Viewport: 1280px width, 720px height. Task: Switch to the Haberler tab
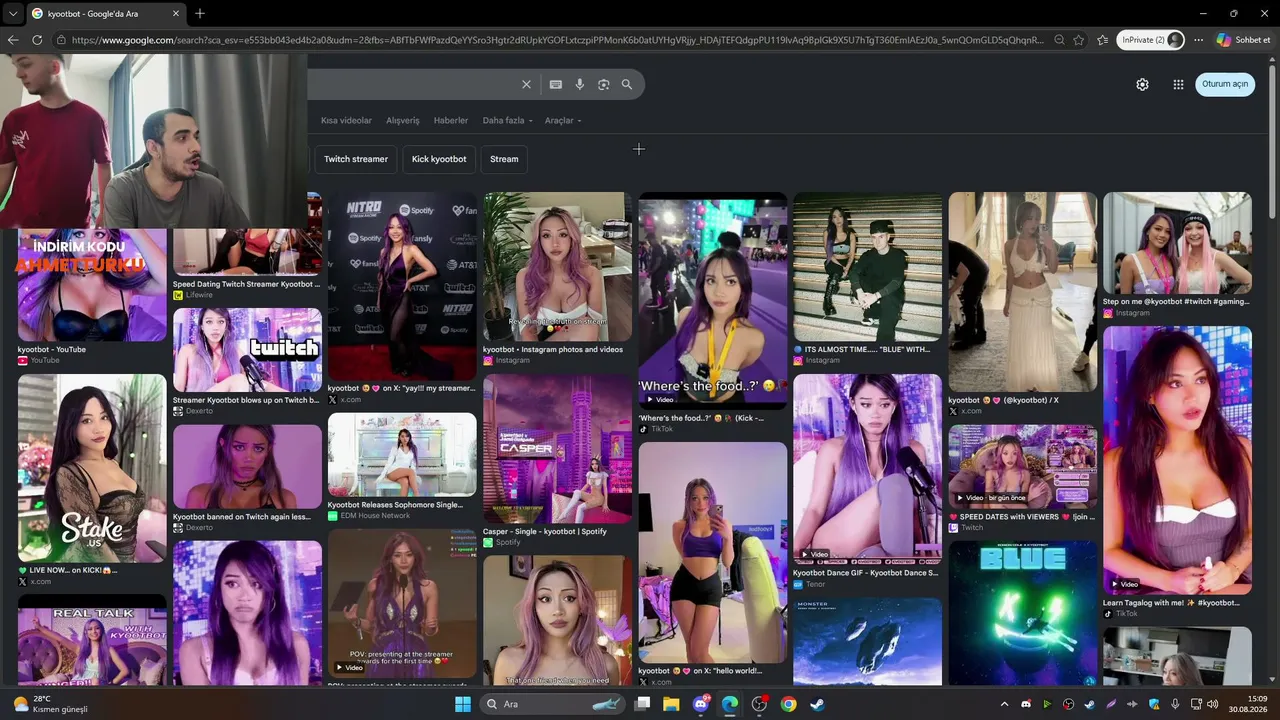click(x=451, y=120)
